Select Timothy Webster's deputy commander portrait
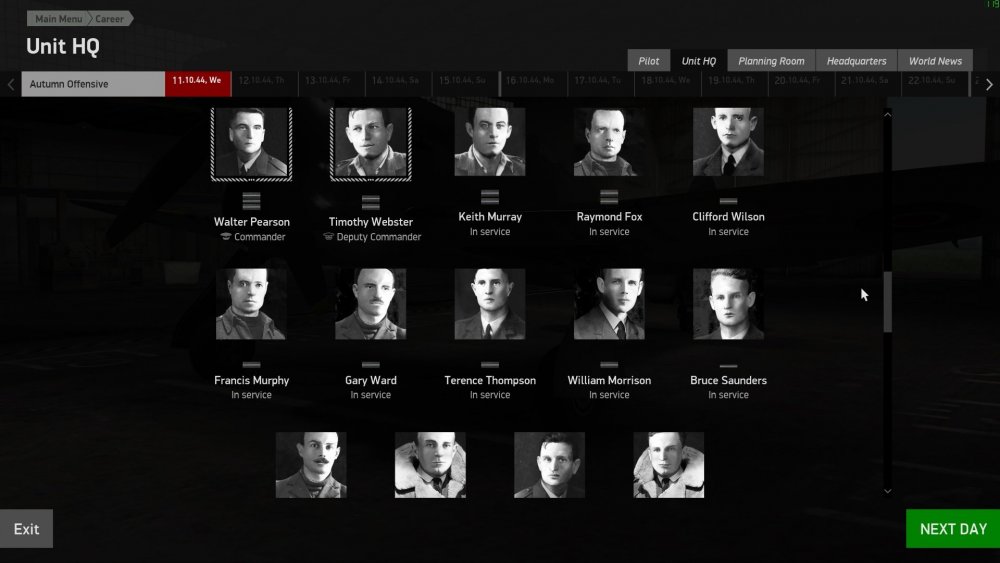This screenshot has height=563, width=1000. 370,143
